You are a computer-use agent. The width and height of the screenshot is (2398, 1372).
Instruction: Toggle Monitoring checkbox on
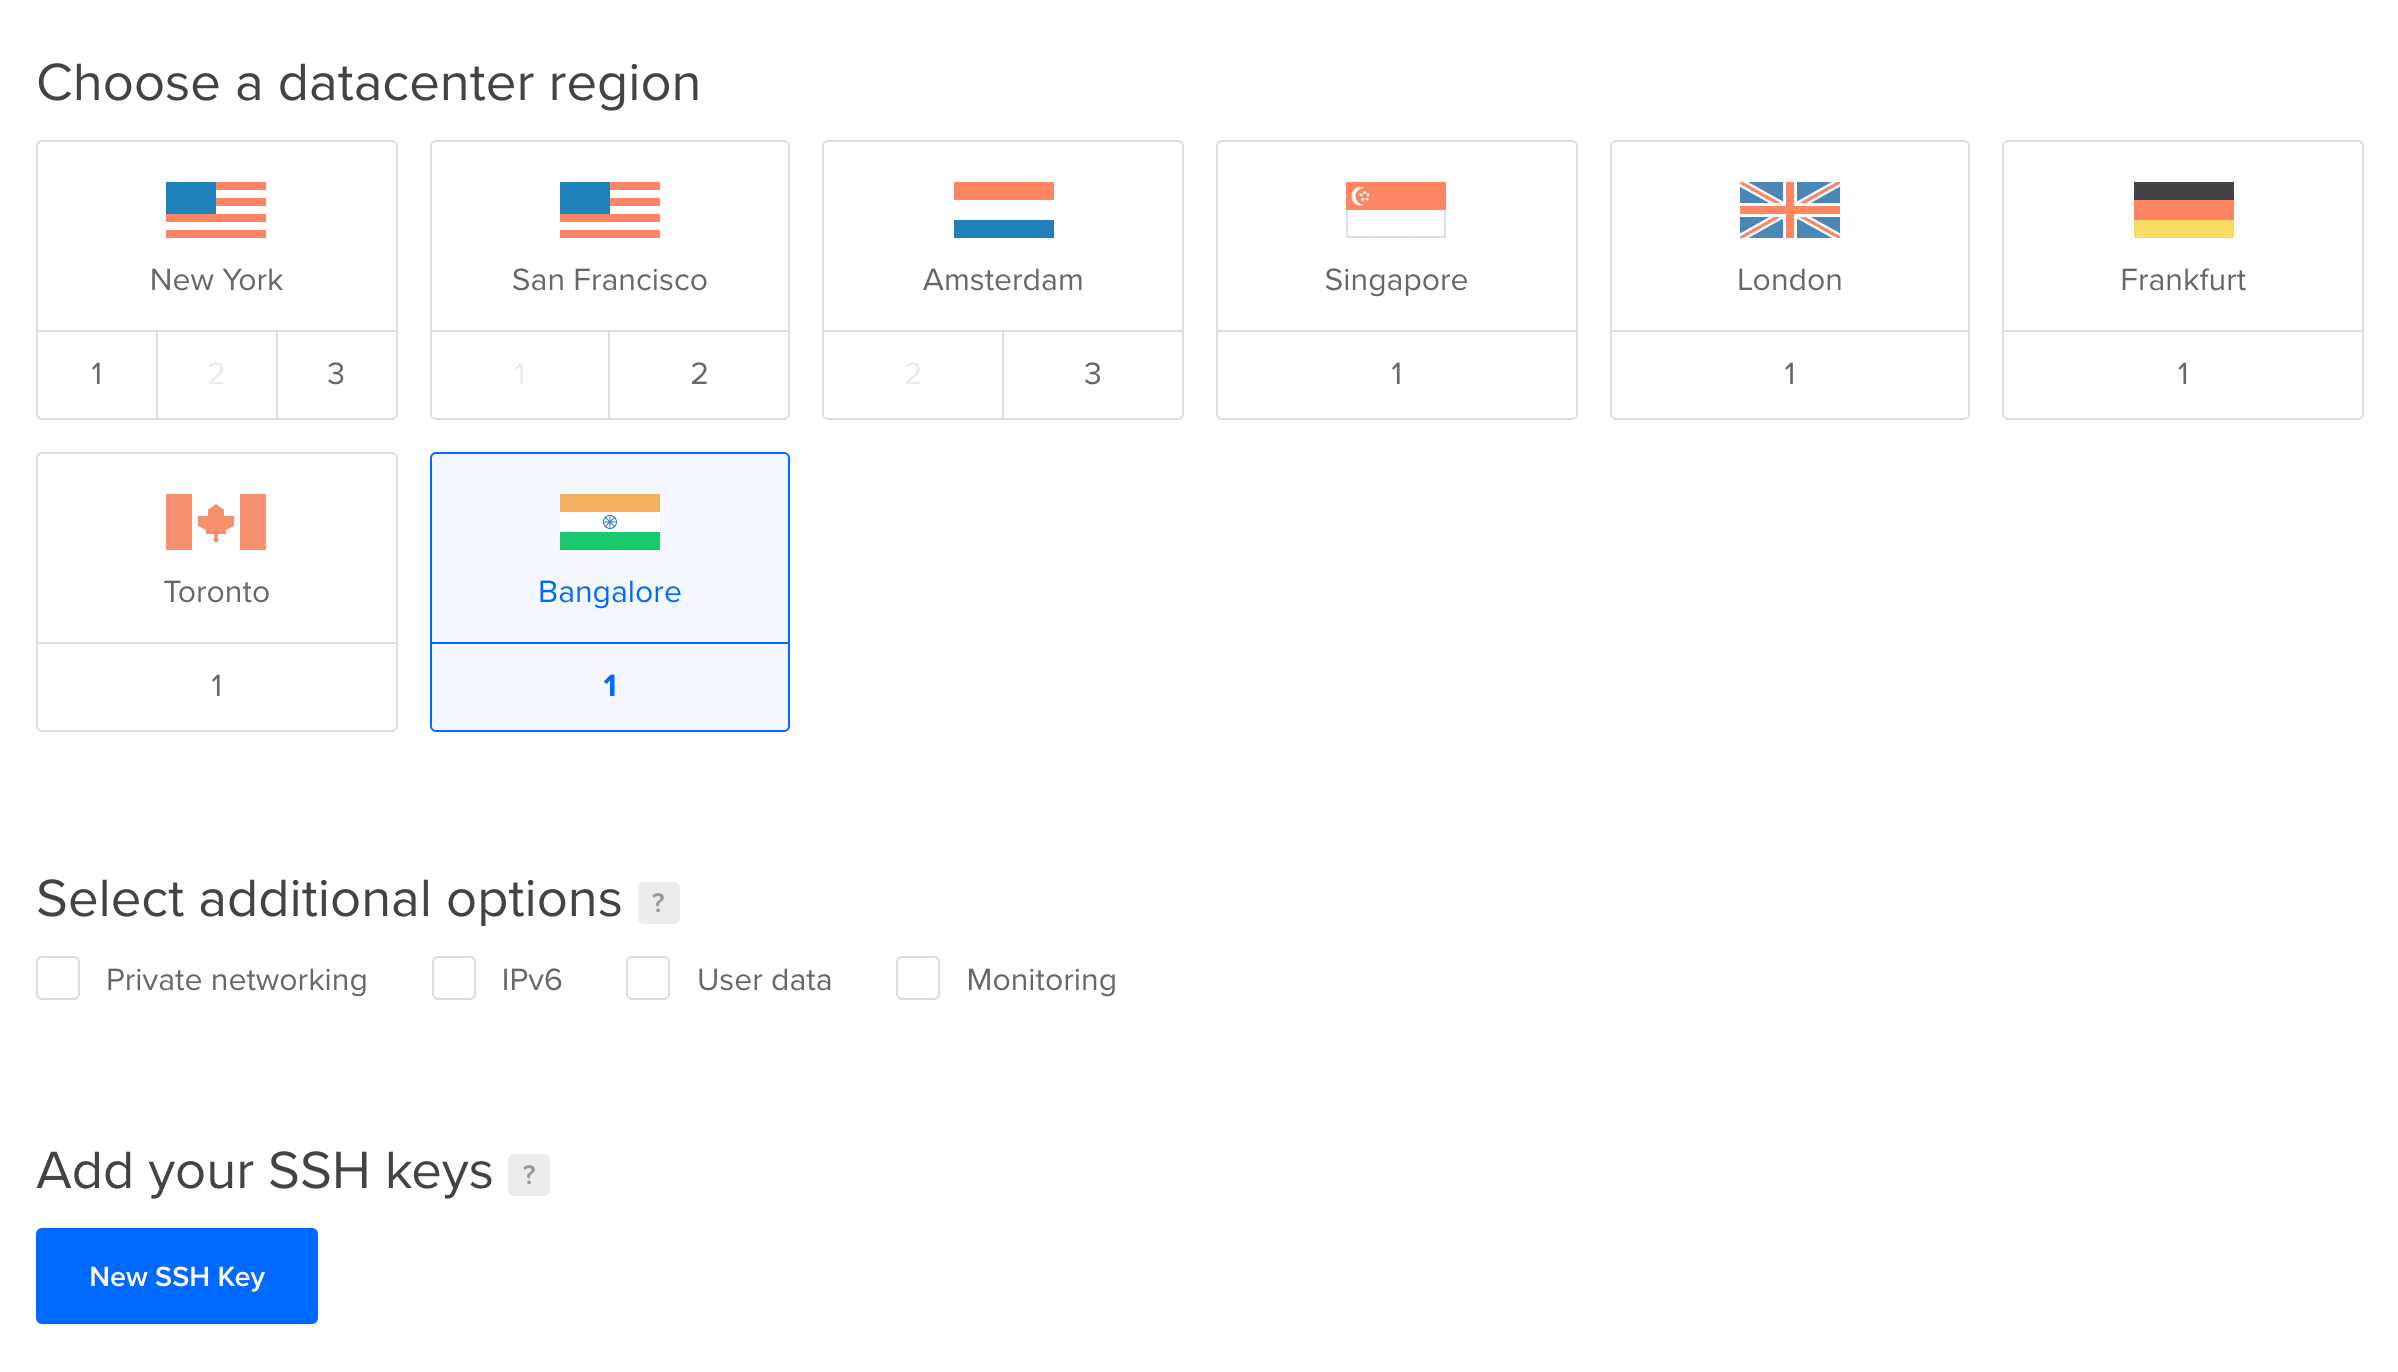(x=917, y=977)
